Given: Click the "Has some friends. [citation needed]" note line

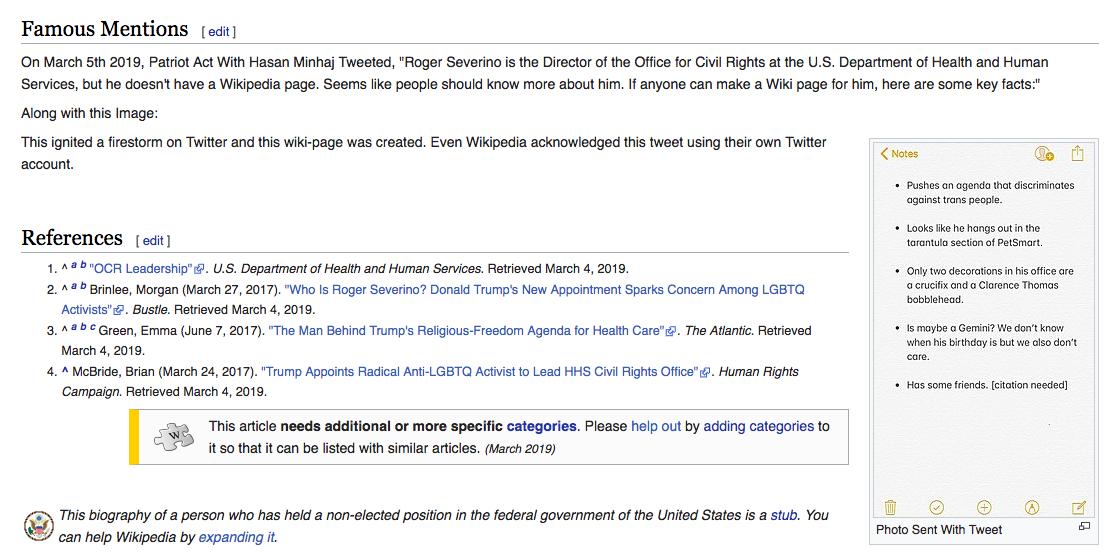Looking at the screenshot, I should pos(987,385).
